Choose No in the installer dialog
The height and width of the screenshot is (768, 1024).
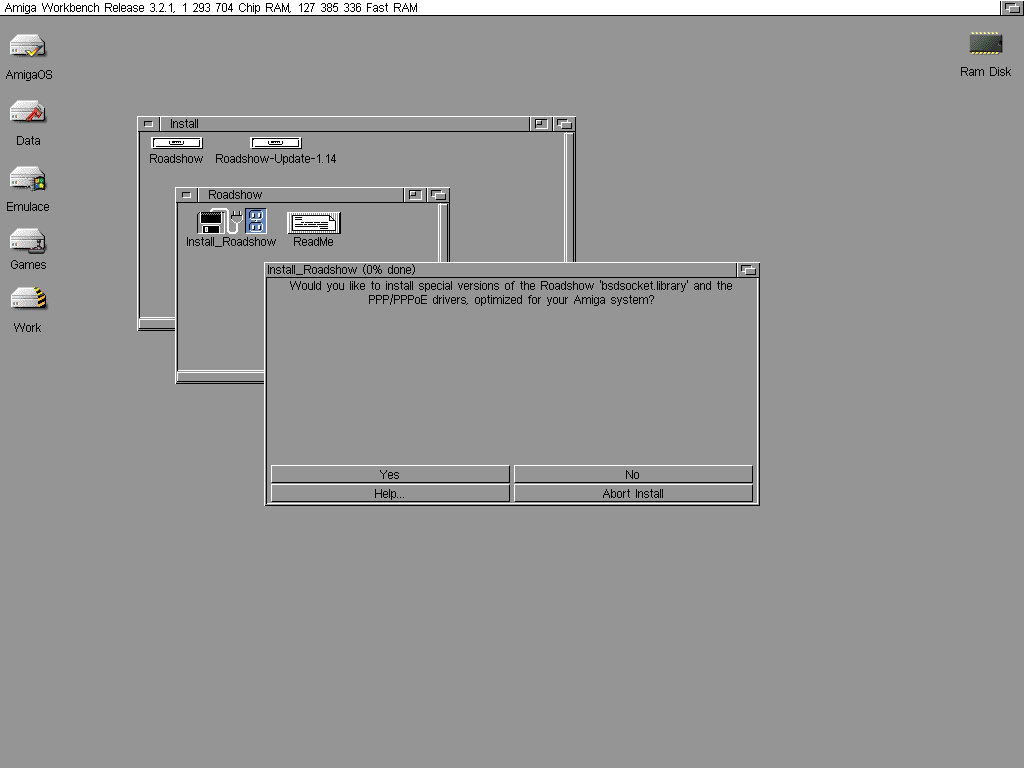click(632, 475)
